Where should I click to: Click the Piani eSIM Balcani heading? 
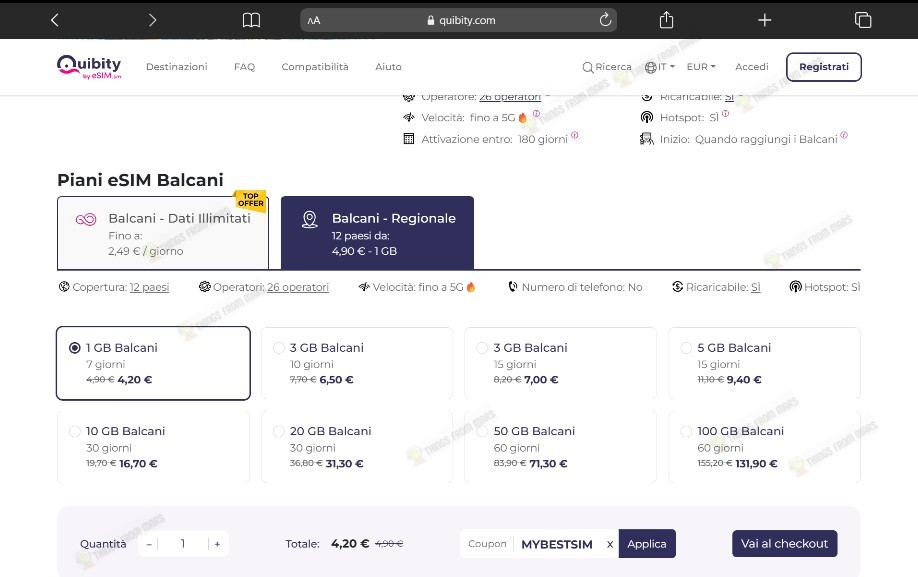pos(141,180)
